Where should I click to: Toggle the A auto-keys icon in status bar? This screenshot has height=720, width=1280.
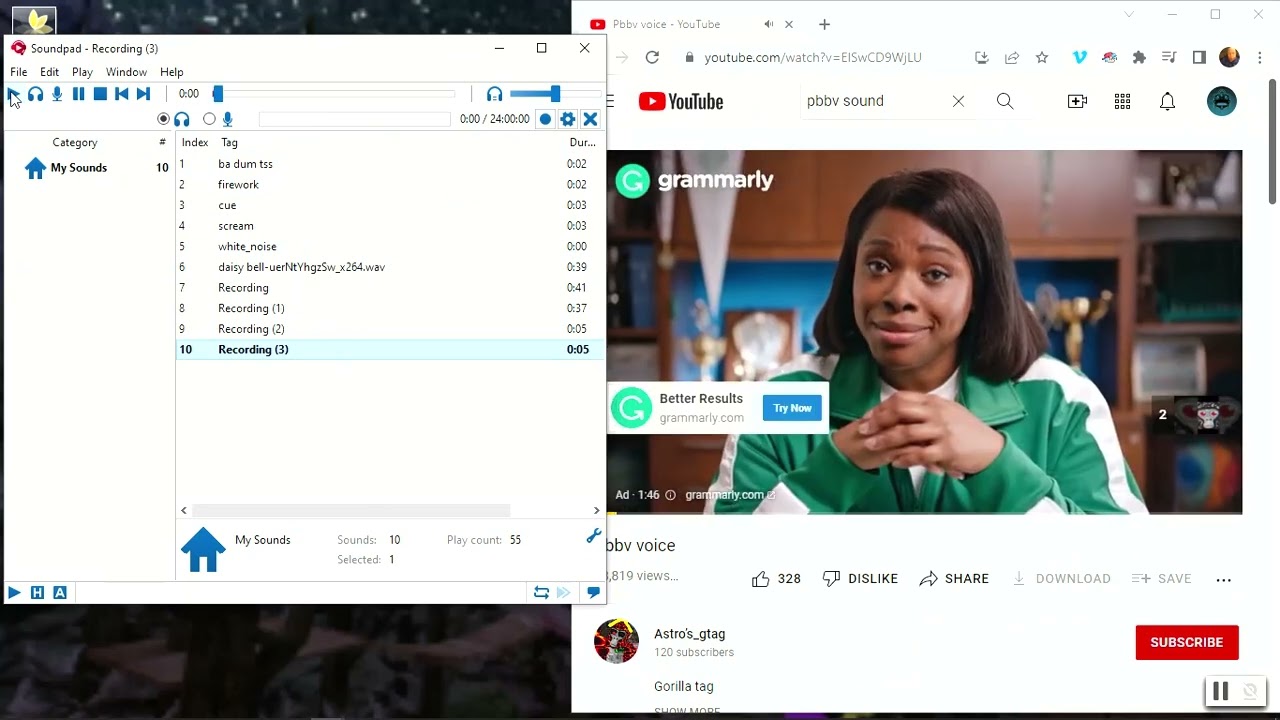60,593
